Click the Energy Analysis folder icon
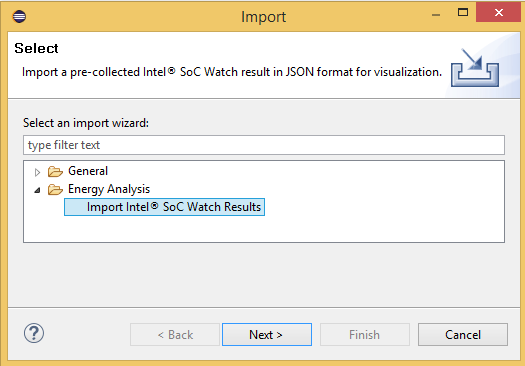525x366 pixels. point(55,190)
